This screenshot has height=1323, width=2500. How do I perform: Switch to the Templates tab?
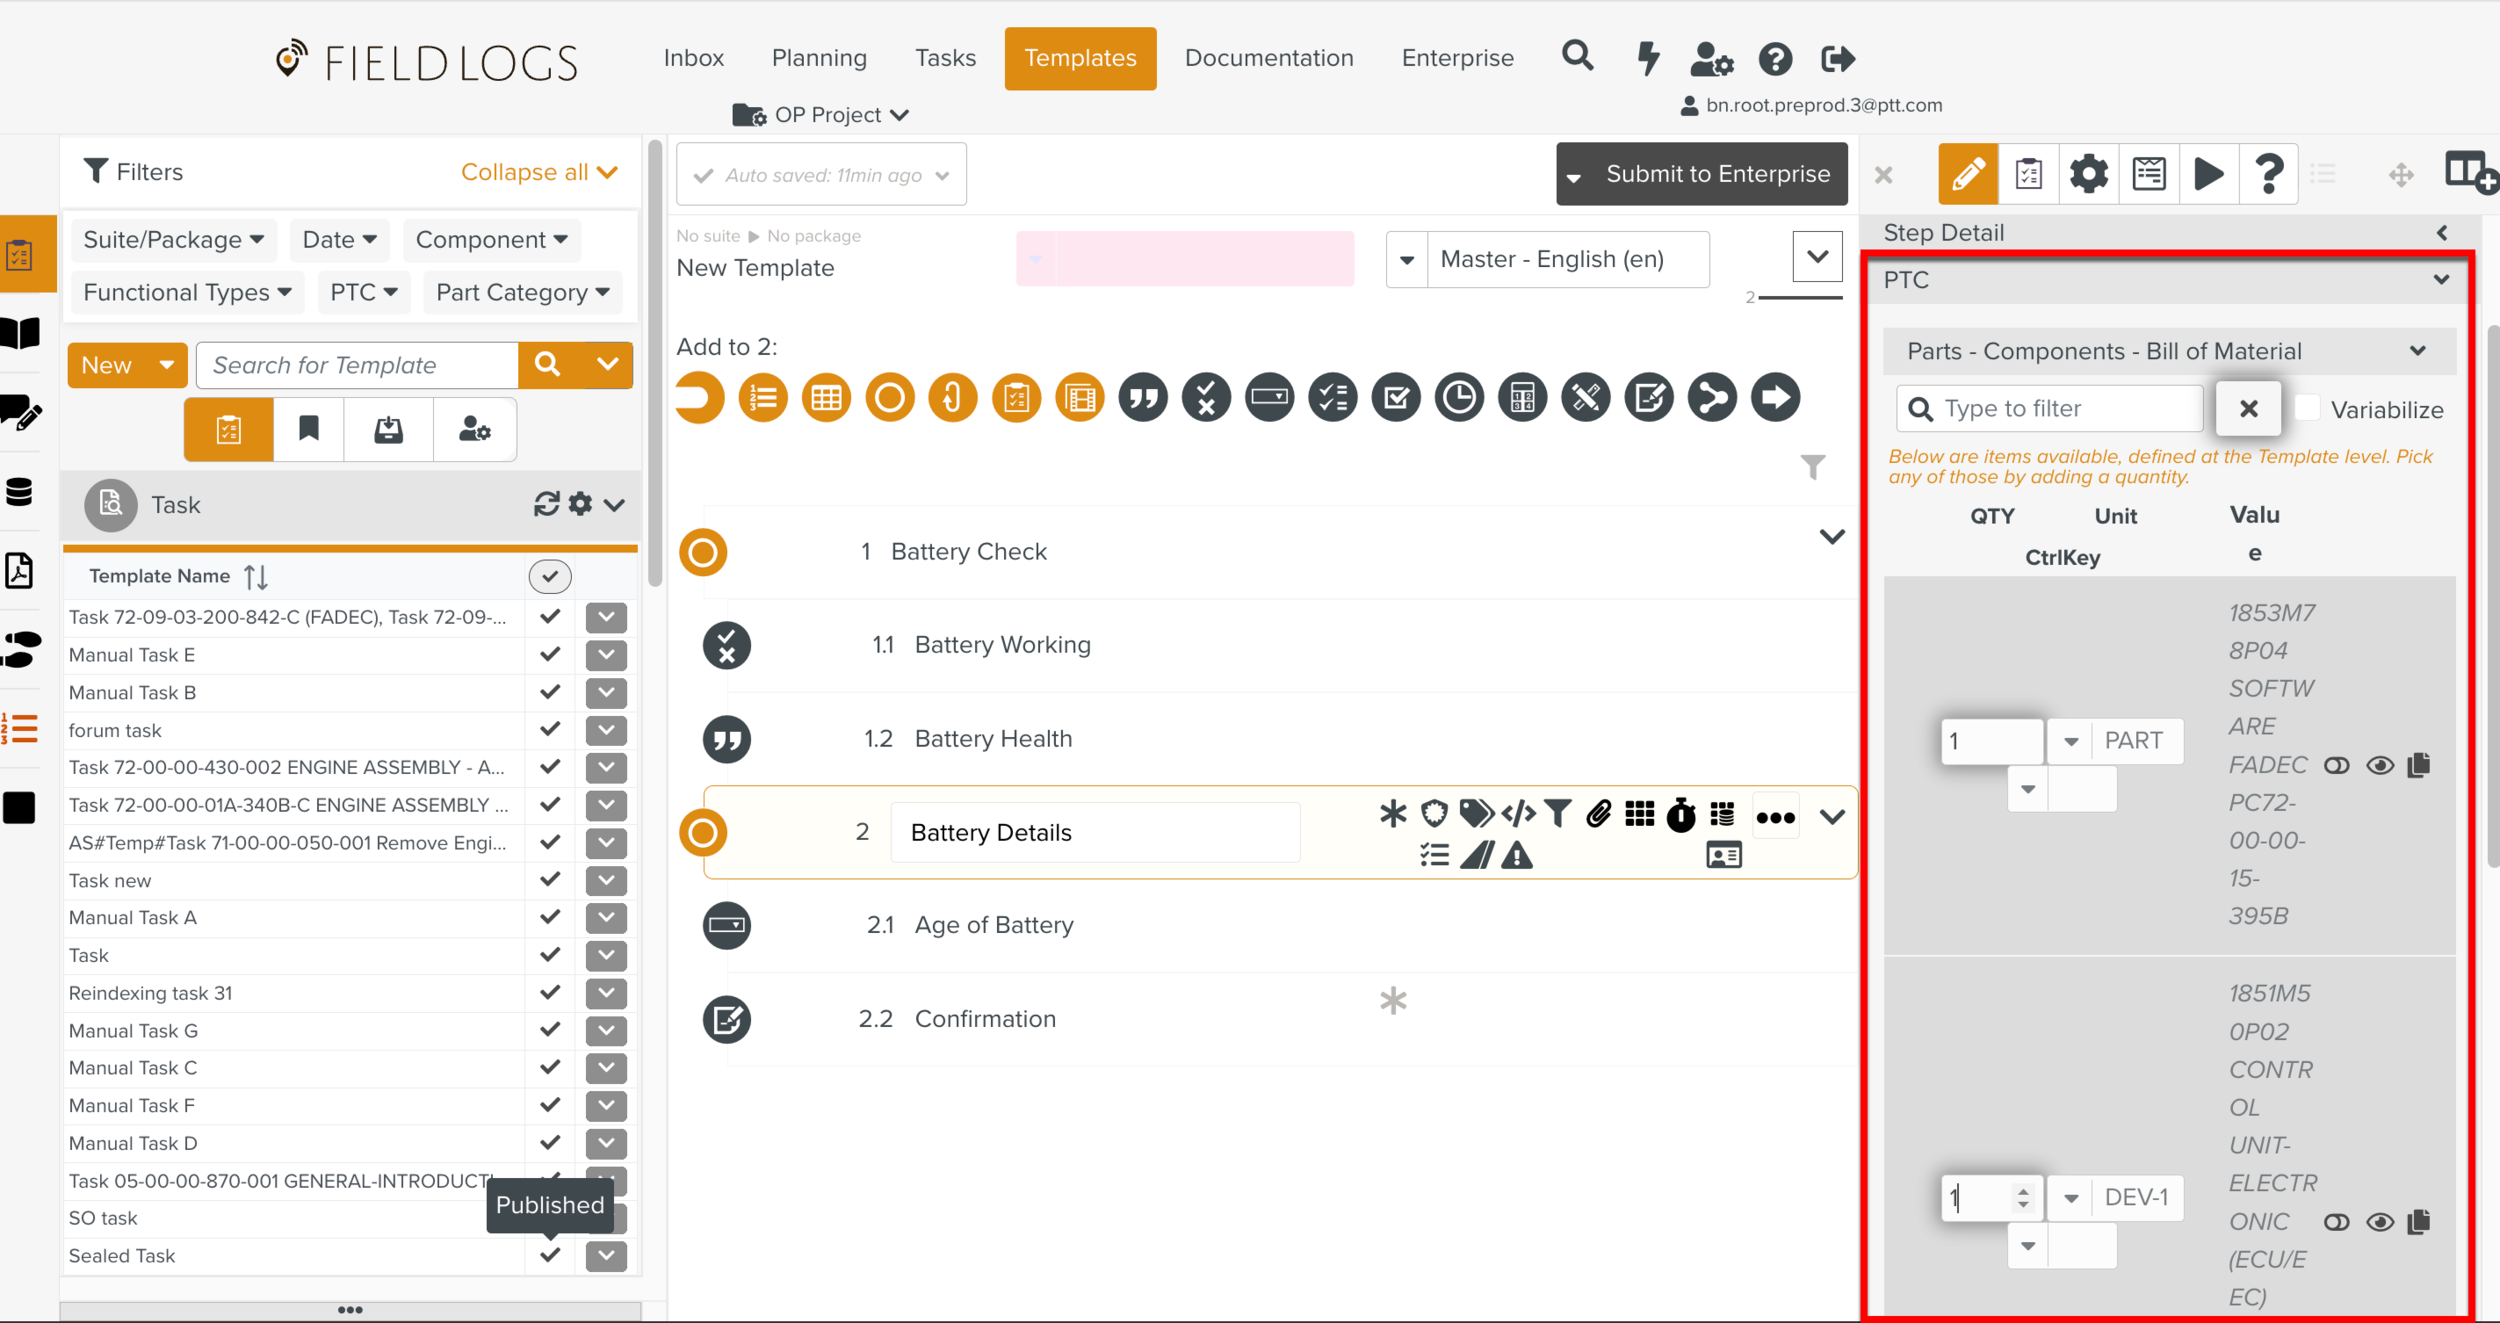point(1080,58)
